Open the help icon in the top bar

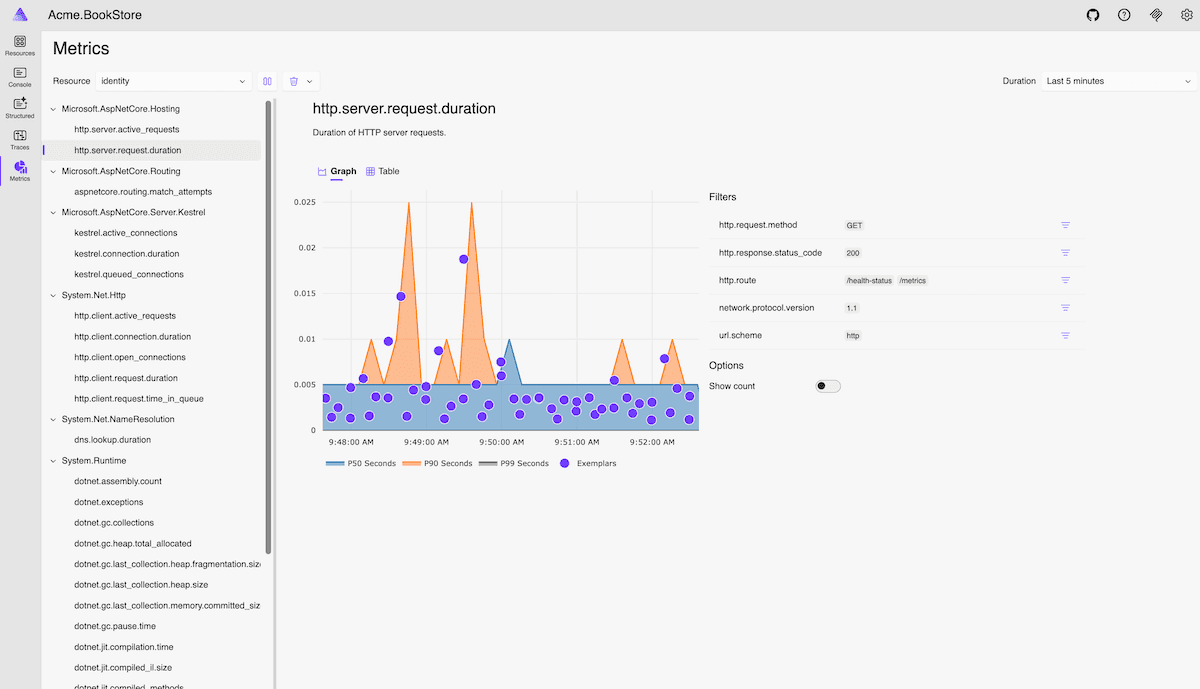(x=1123, y=15)
